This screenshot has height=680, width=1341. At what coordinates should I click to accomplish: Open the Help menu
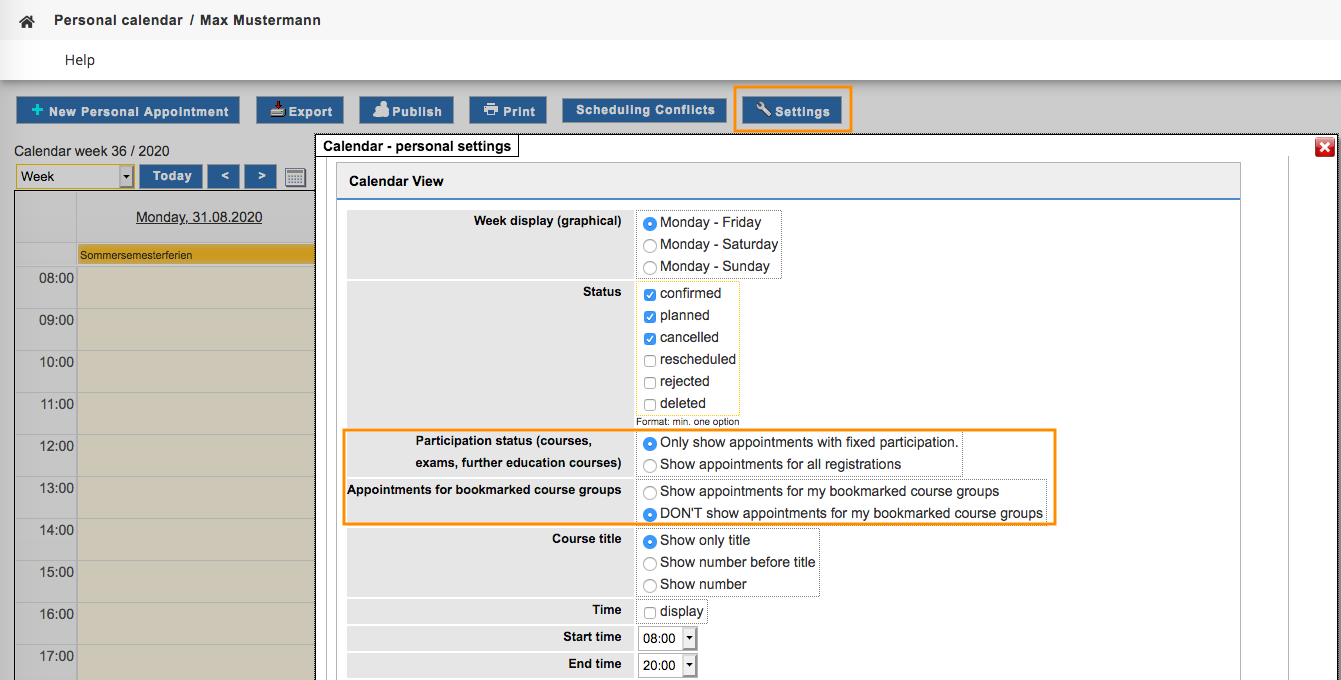80,60
